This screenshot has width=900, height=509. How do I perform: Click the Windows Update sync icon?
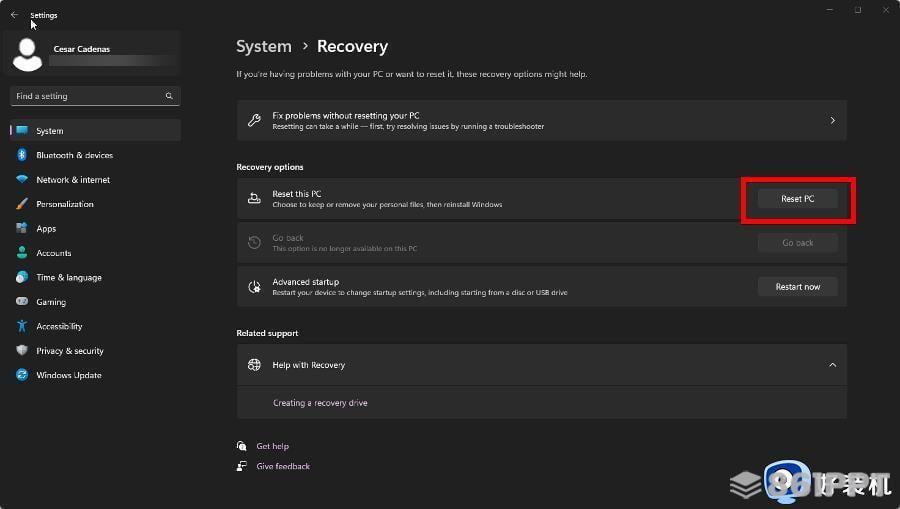tap(22, 375)
